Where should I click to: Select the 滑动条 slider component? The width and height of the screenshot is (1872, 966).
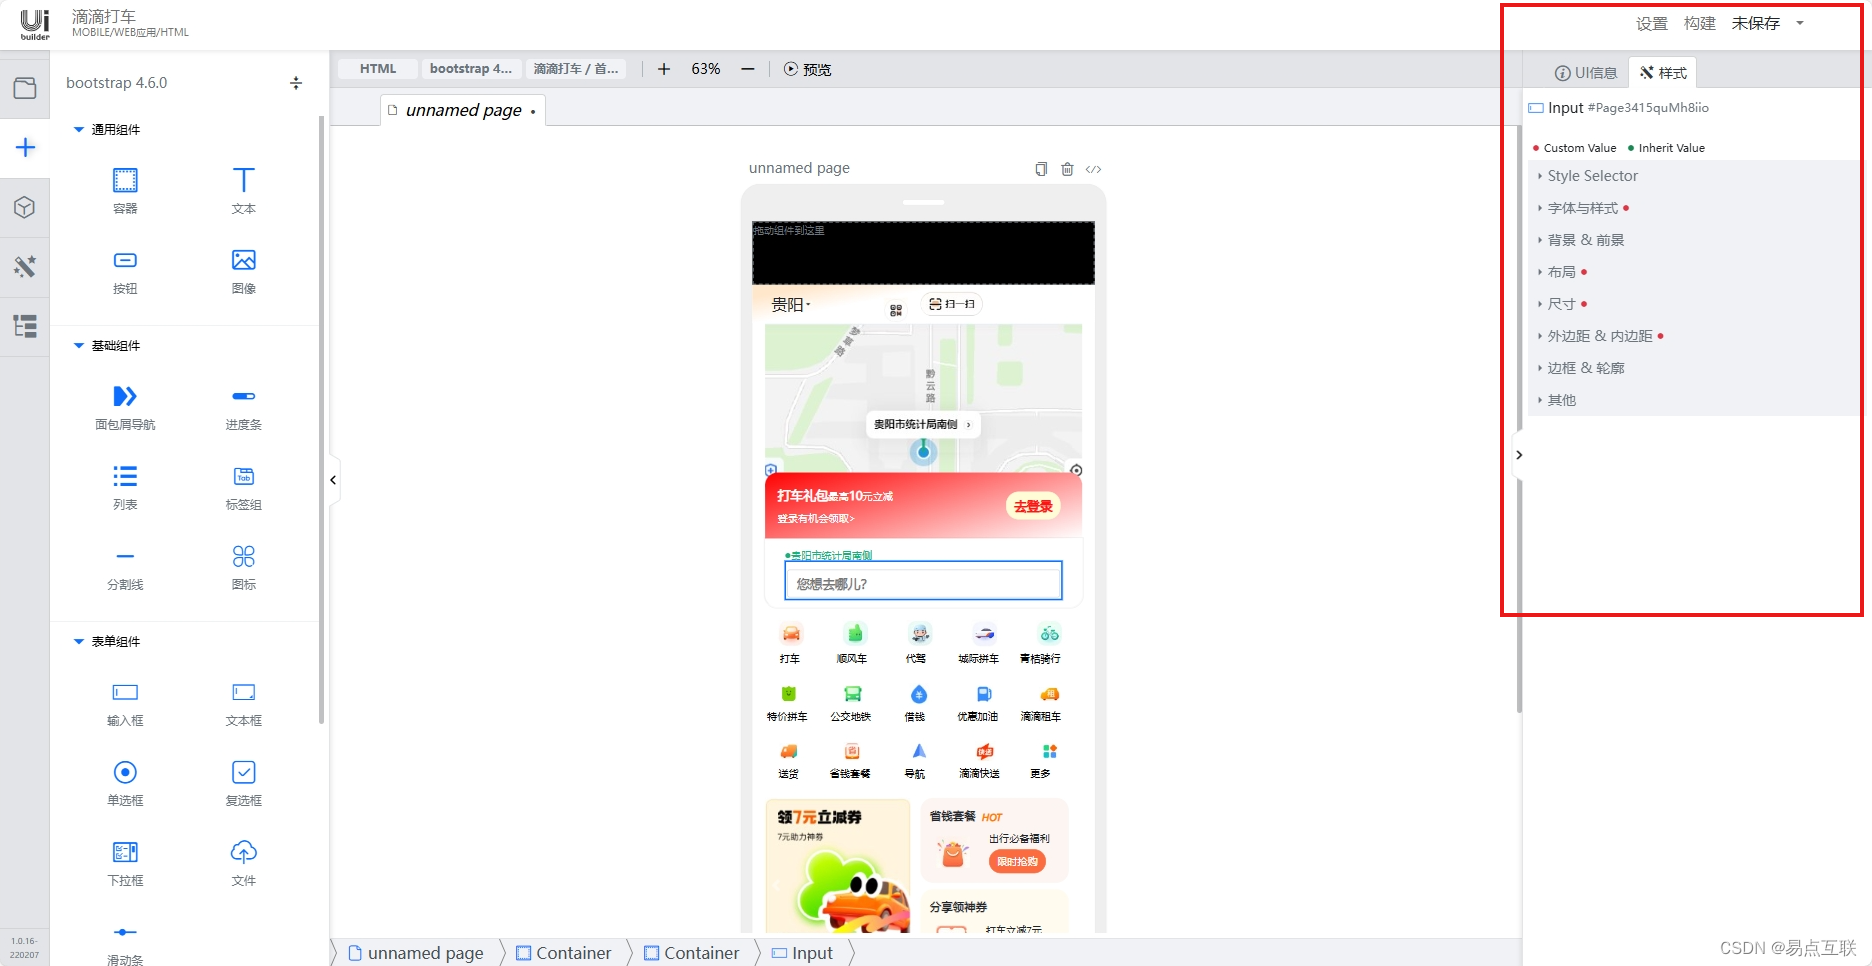coord(125,943)
